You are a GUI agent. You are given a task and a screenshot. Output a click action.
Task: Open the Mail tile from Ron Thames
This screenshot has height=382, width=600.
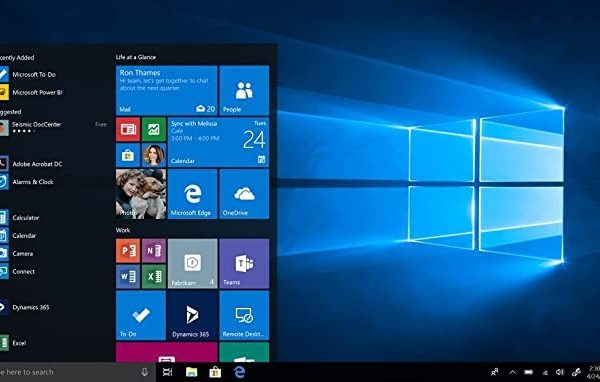(x=166, y=90)
